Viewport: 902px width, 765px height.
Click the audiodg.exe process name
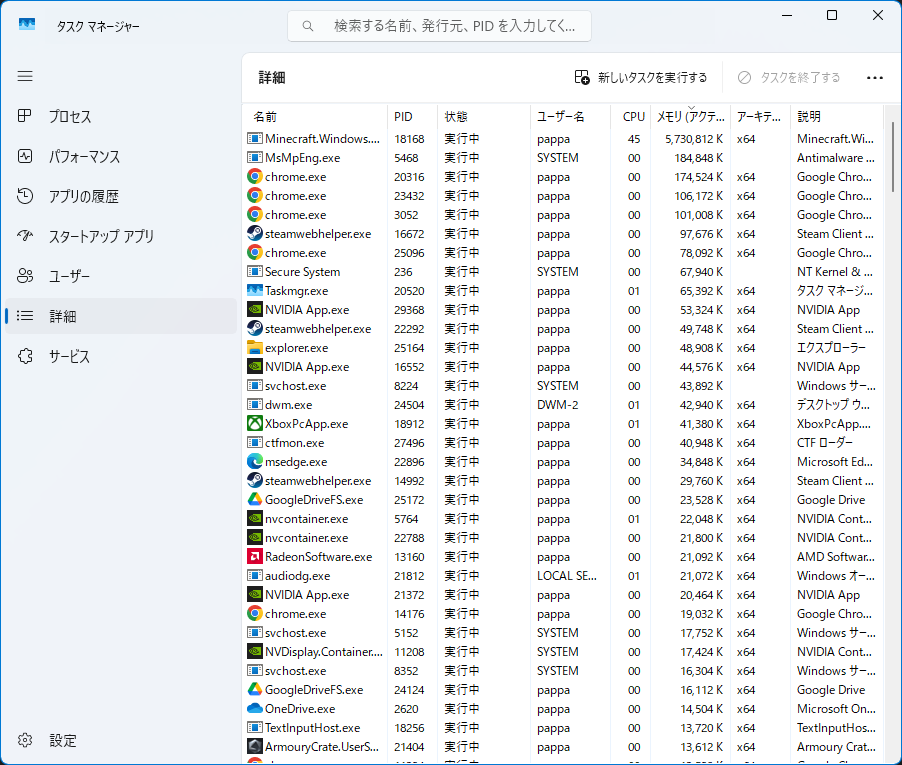[x=297, y=575]
